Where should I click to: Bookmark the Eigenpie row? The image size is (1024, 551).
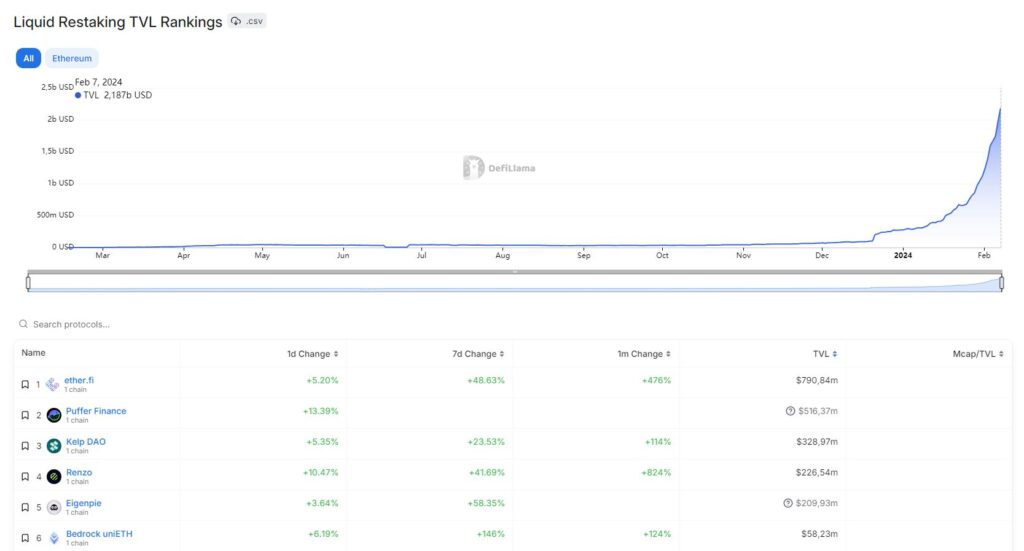click(25, 507)
